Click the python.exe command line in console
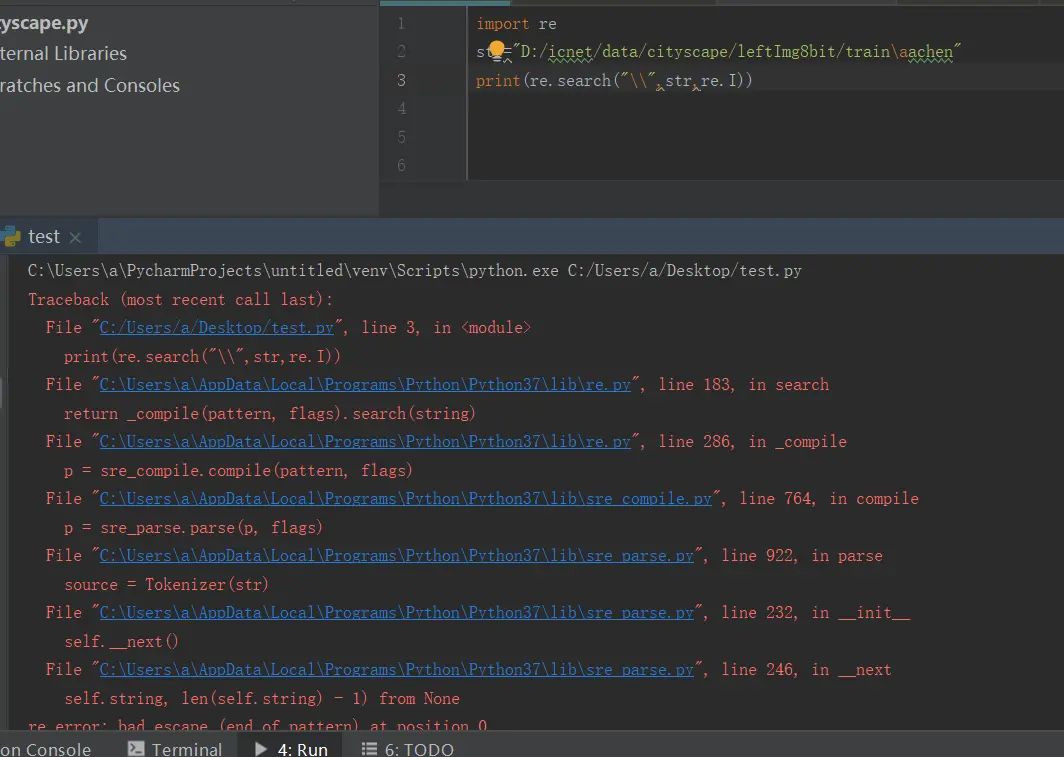 point(415,271)
